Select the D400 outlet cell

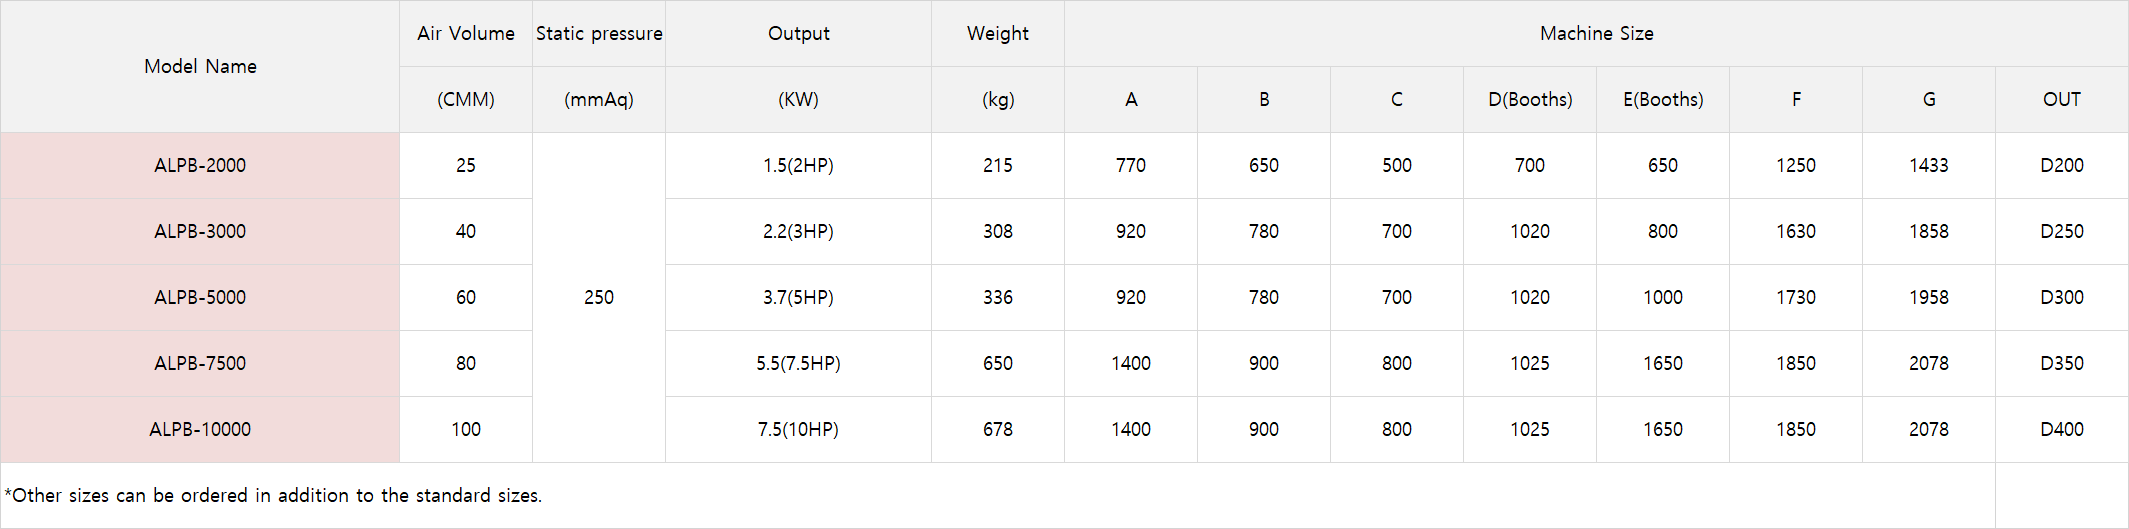tap(2062, 429)
